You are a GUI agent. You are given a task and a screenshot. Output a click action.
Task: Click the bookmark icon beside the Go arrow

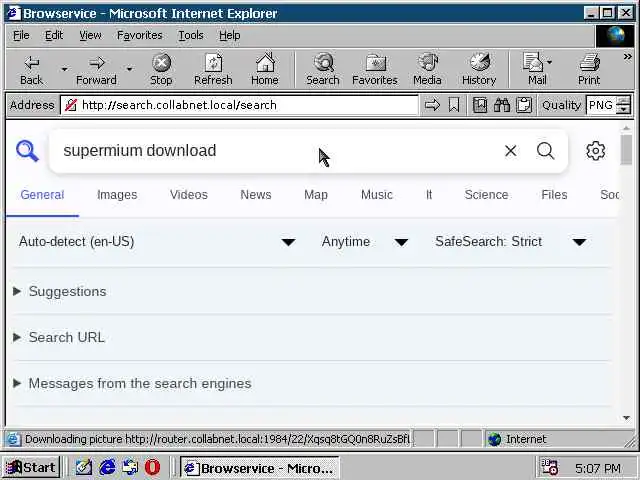454,105
